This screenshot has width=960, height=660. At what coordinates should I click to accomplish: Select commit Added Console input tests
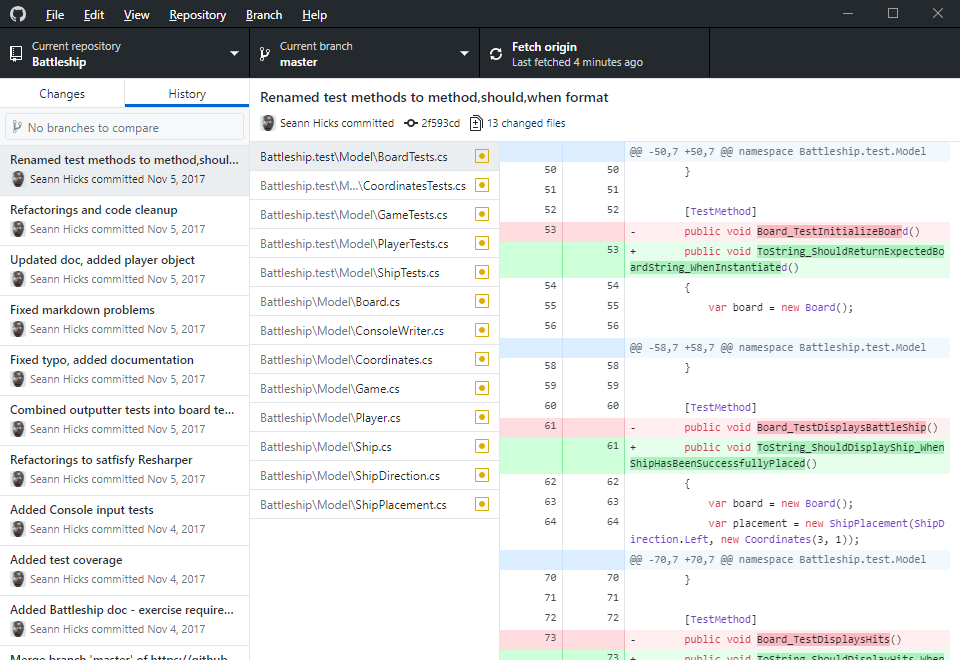124,520
